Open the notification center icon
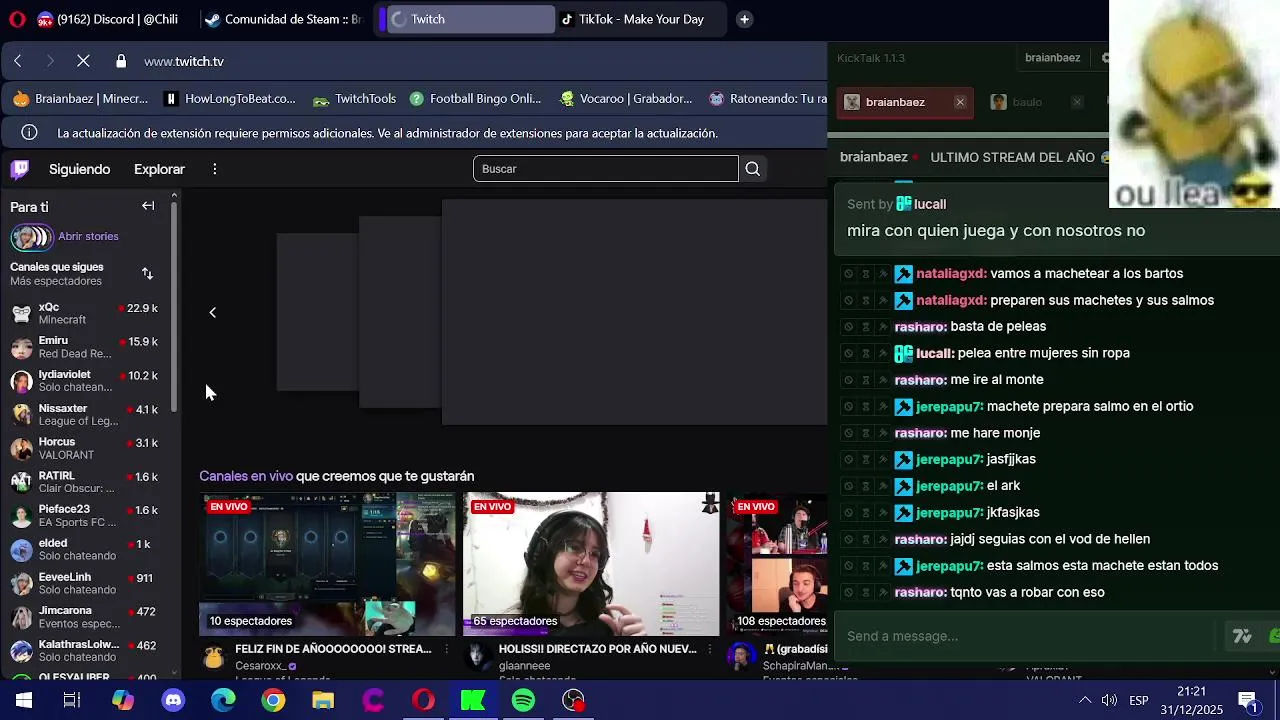This screenshot has width=1280, height=720. point(1247,701)
